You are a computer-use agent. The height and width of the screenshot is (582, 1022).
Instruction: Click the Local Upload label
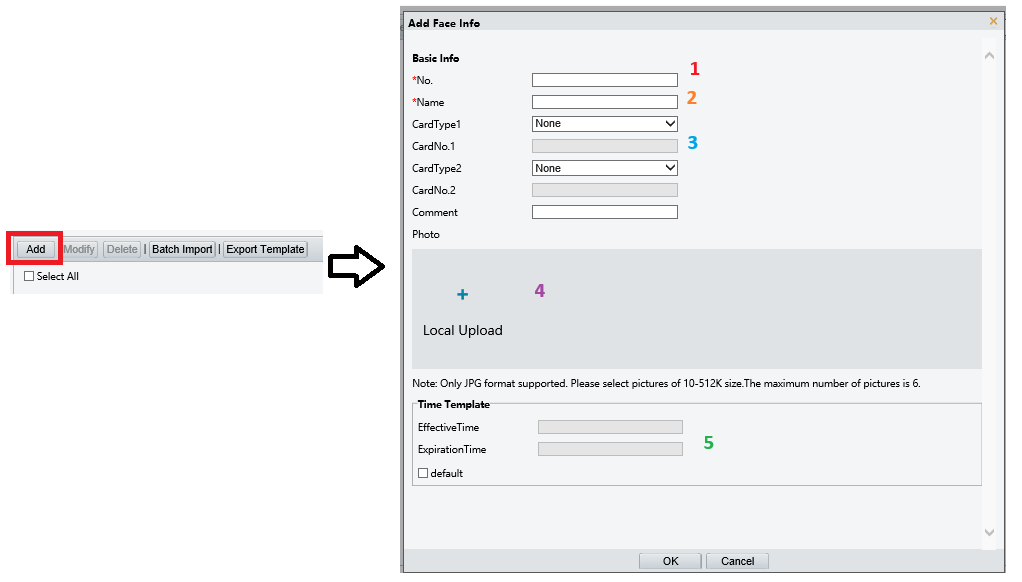pyautogui.click(x=462, y=330)
